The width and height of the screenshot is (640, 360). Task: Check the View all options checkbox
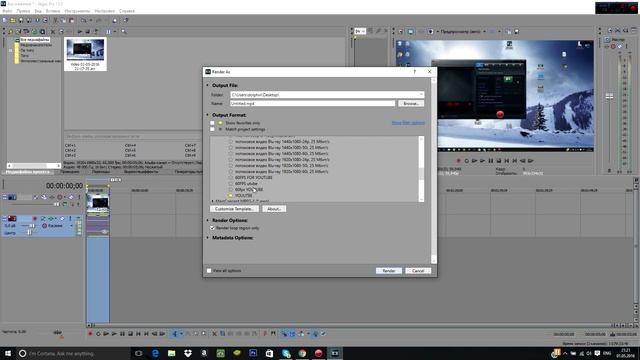point(209,271)
